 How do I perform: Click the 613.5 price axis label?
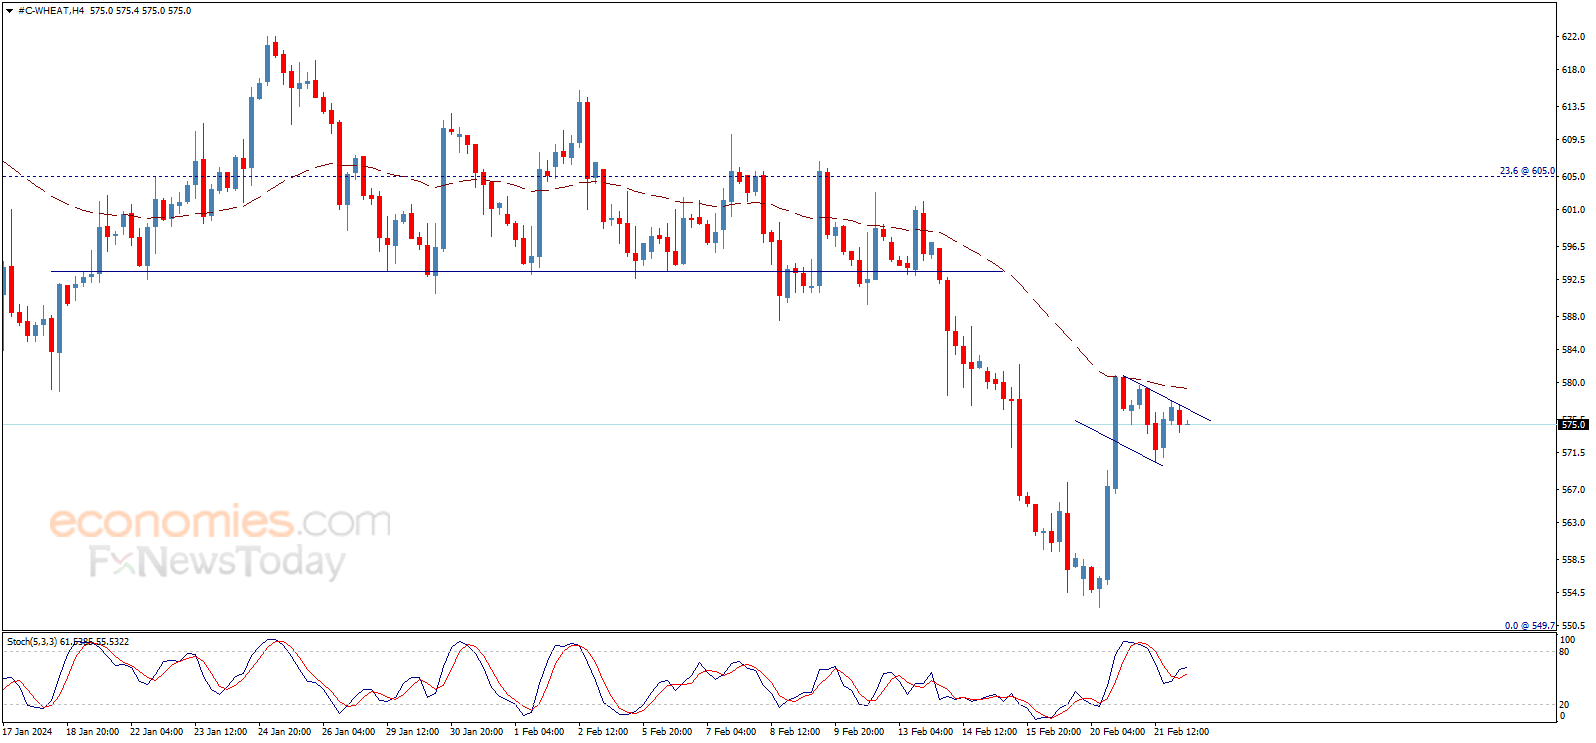(1573, 107)
